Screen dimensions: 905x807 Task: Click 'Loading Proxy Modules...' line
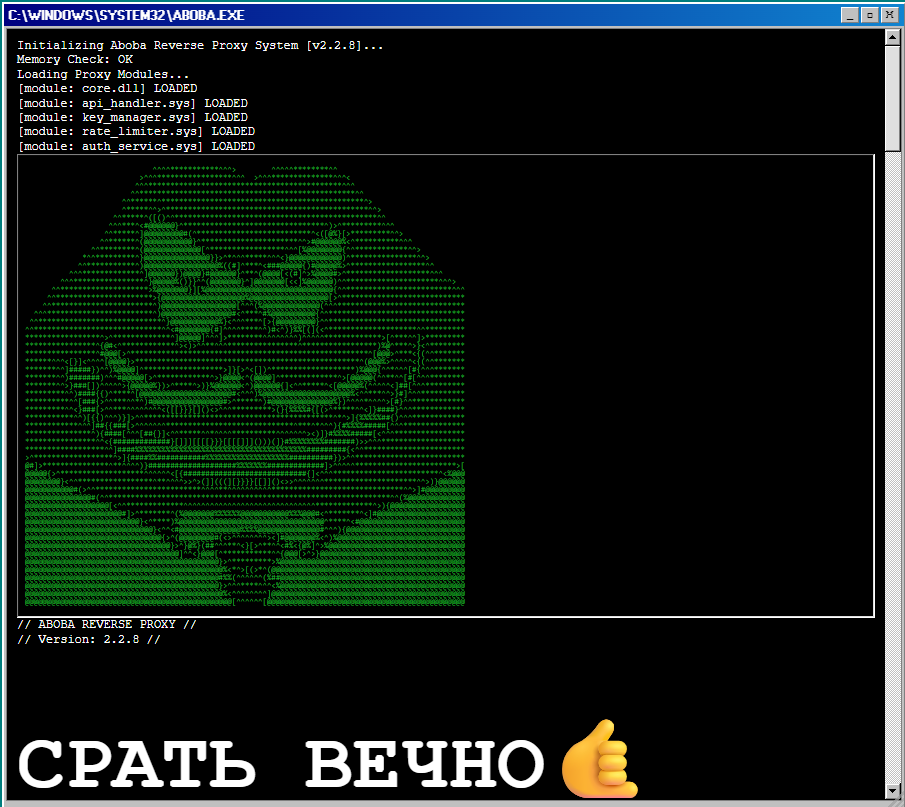click(x=103, y=74)
